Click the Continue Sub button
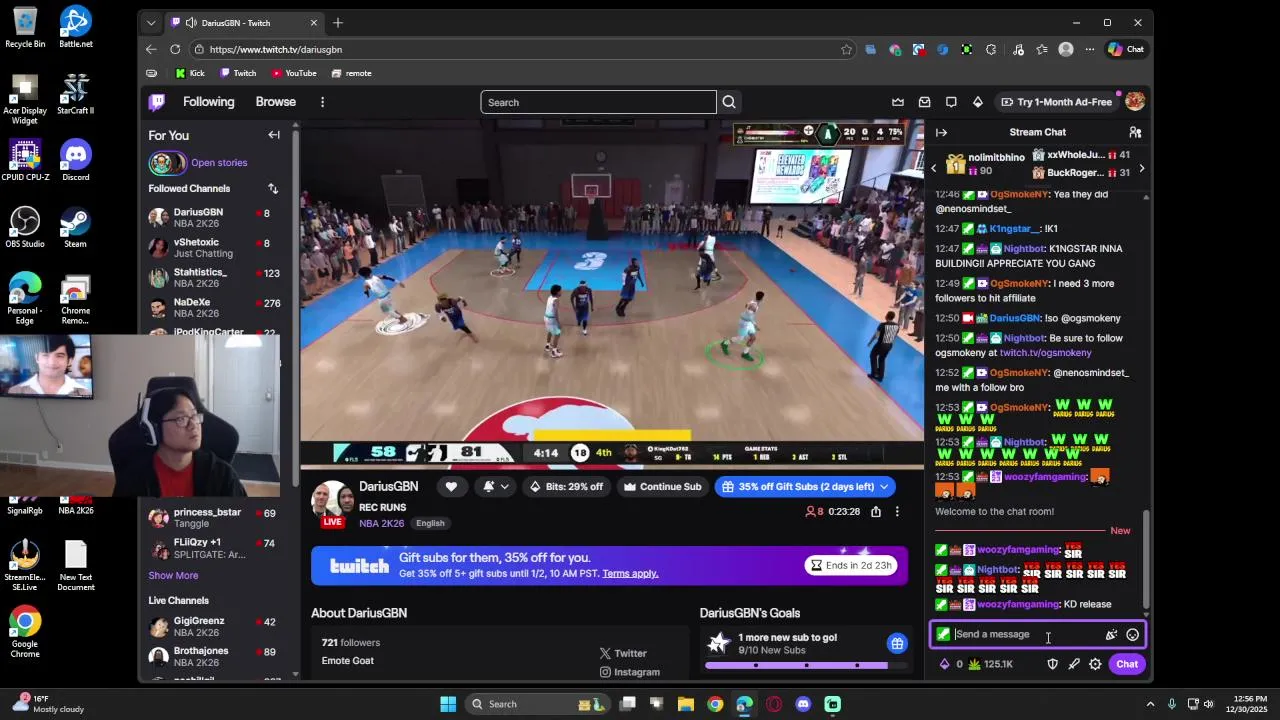The height and width of the screenshot is (720, 1280). click(662, 487)
